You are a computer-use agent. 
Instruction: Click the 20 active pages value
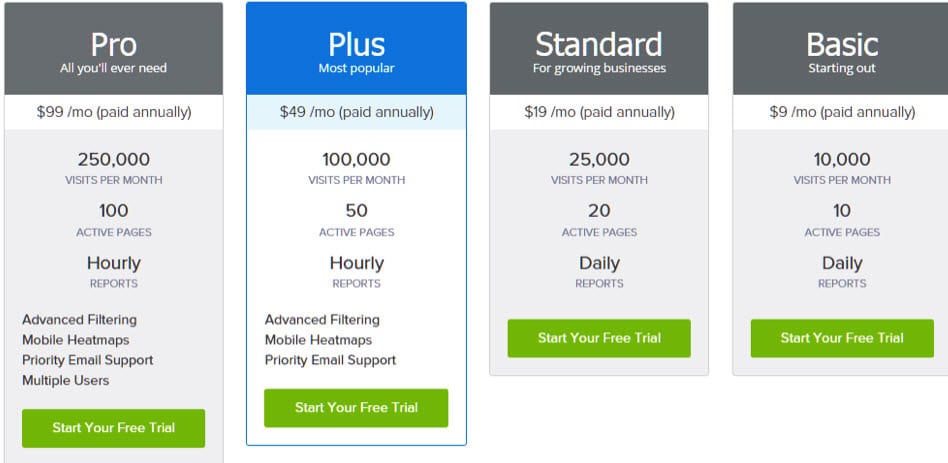pos(599,211)
